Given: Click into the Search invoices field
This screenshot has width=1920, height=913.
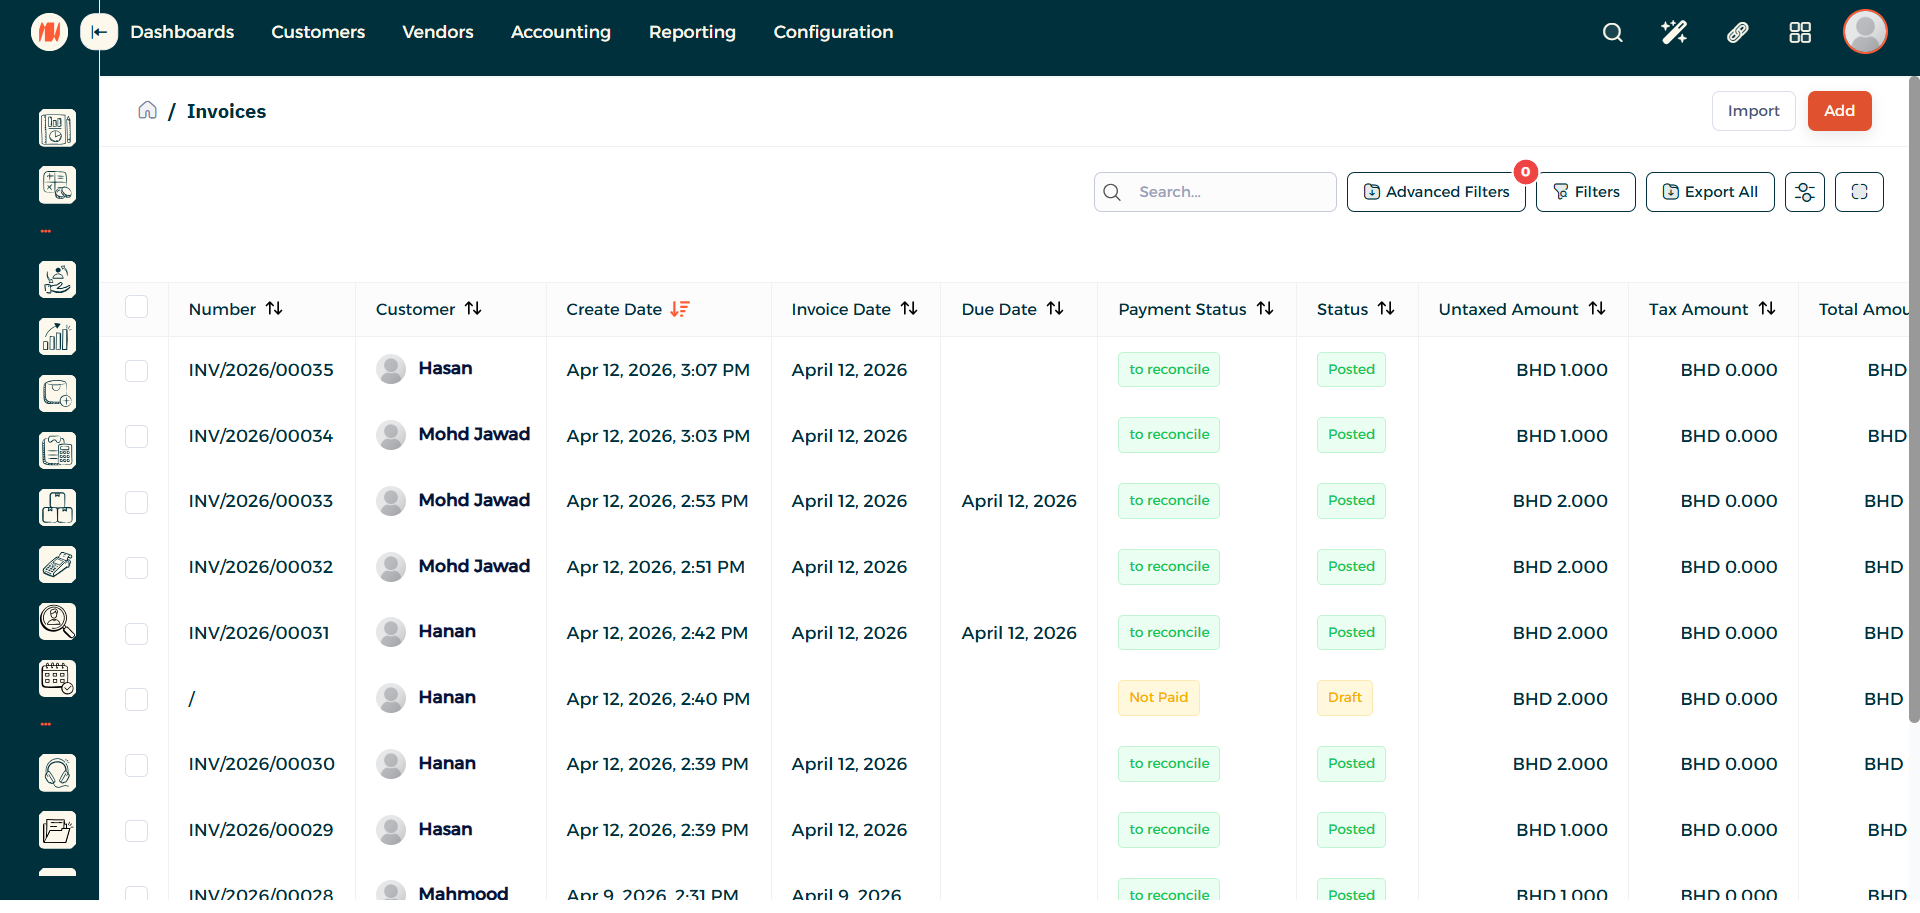Looking at the screenshot, I should (x=1230, y=192).
